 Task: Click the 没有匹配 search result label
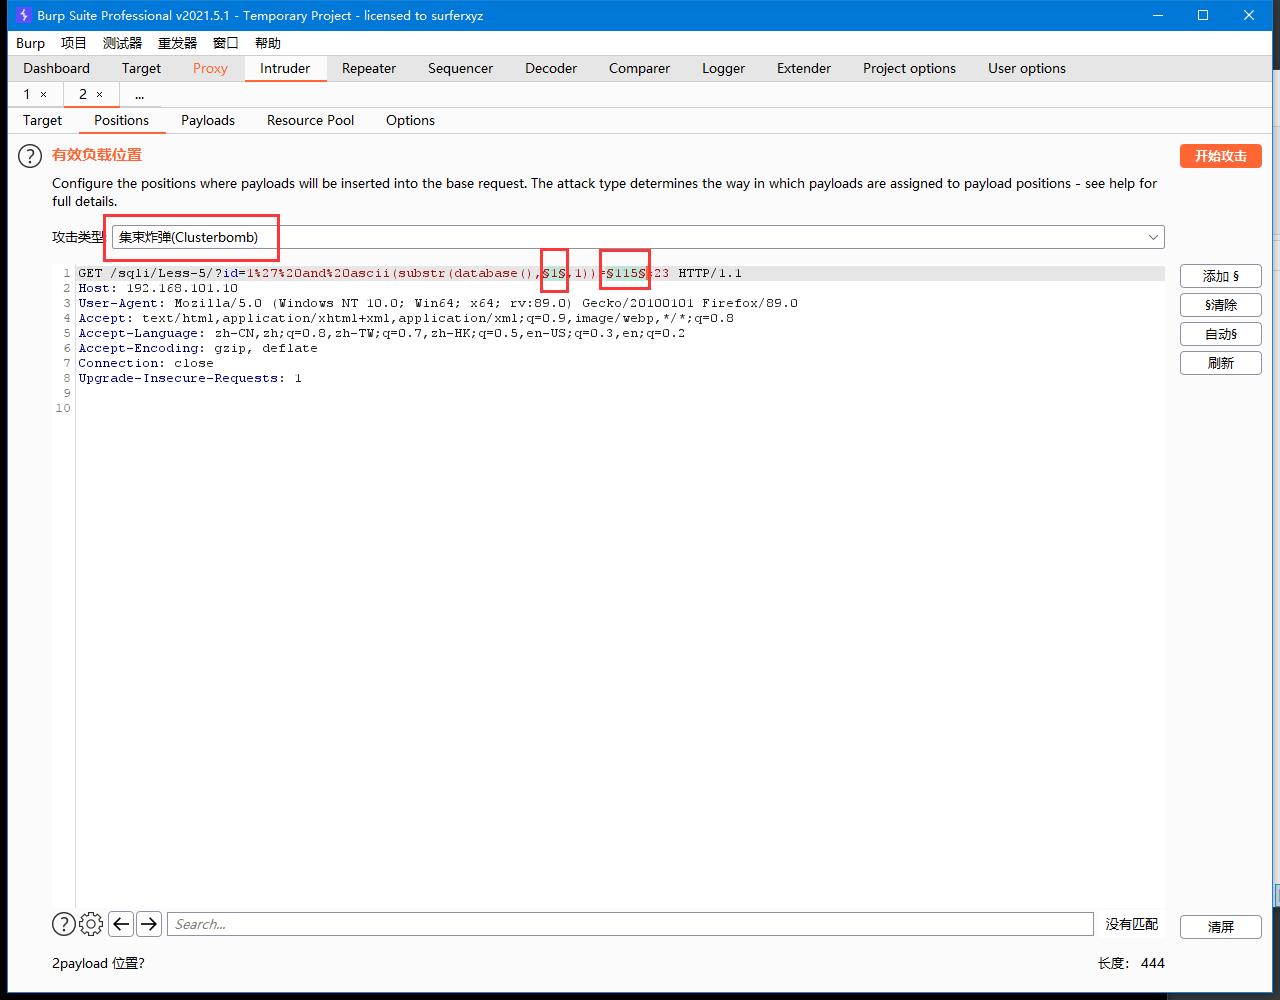click(x=1131, y=924)
